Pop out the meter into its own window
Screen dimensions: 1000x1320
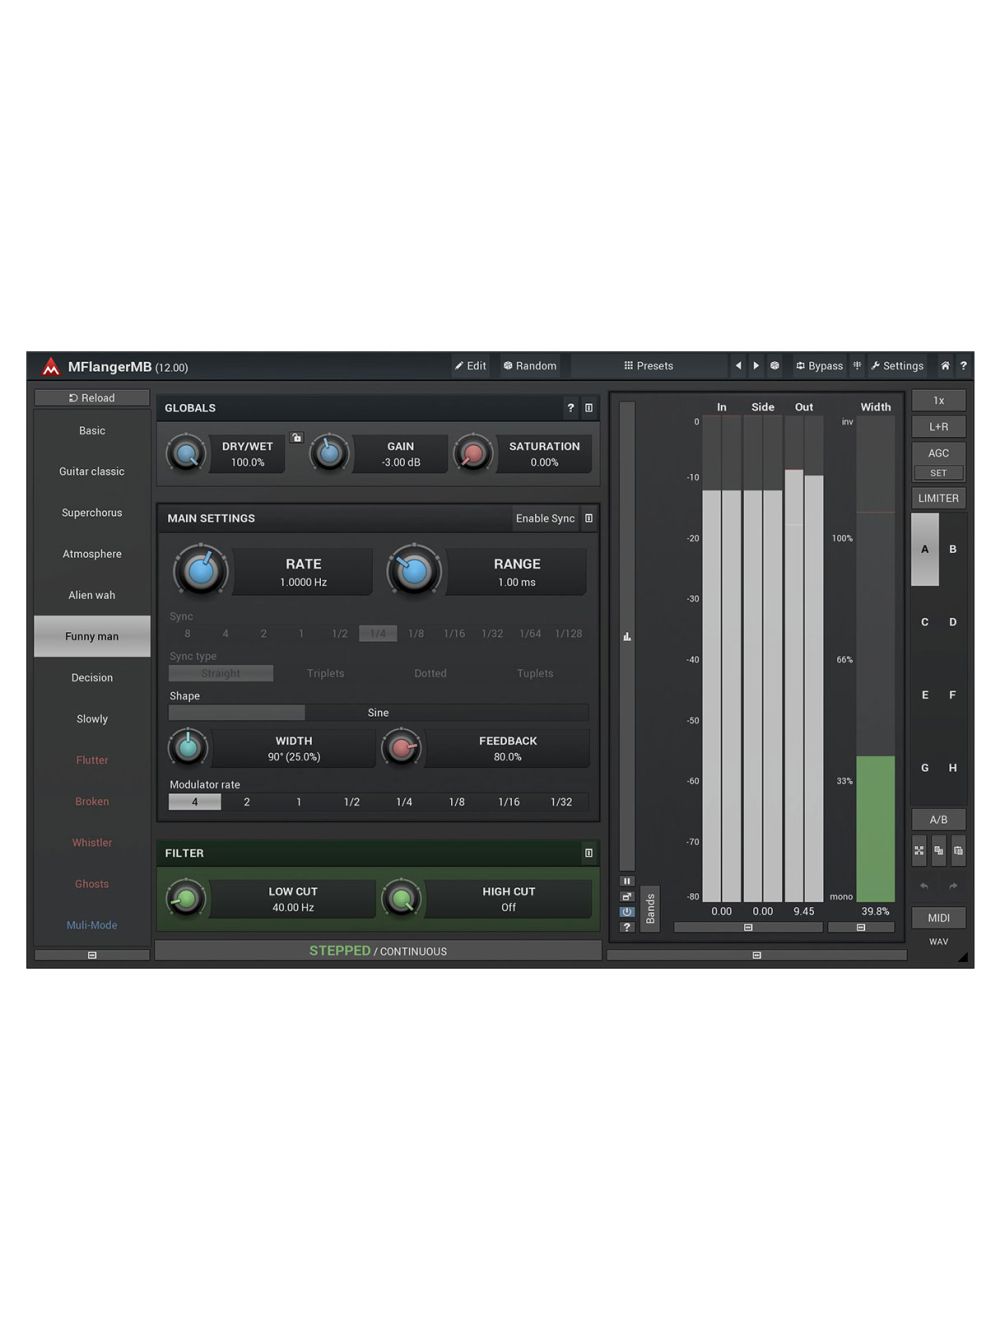click(627, 896)
